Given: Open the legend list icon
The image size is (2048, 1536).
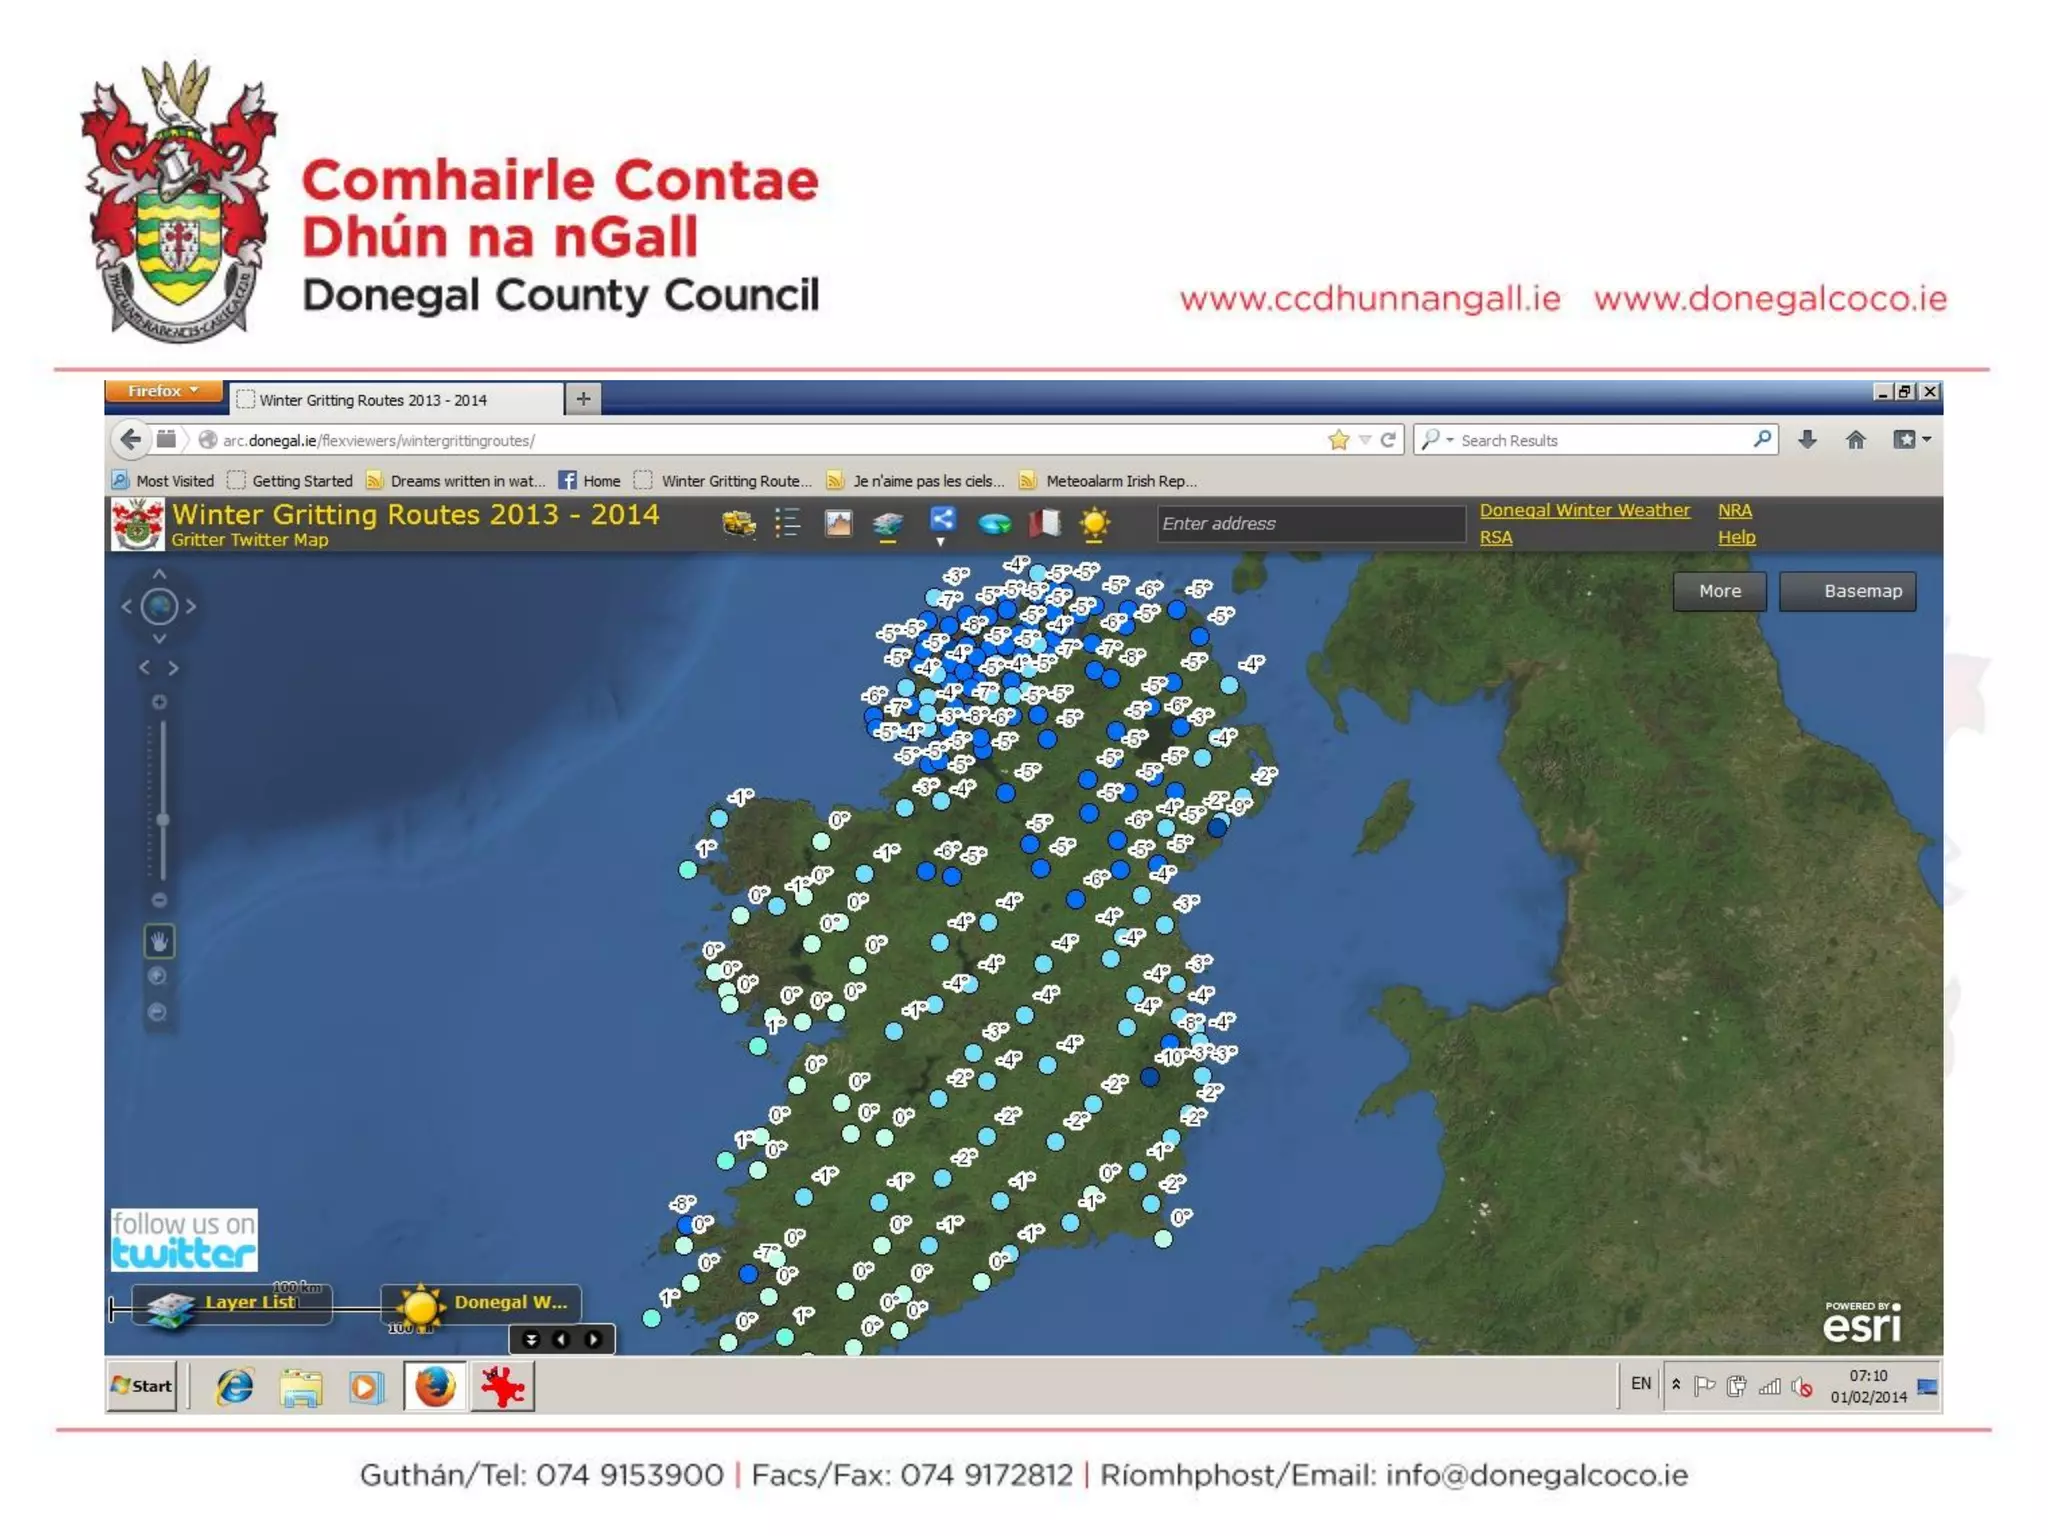Looking at the screenshot, I should [x=788, y=523].
